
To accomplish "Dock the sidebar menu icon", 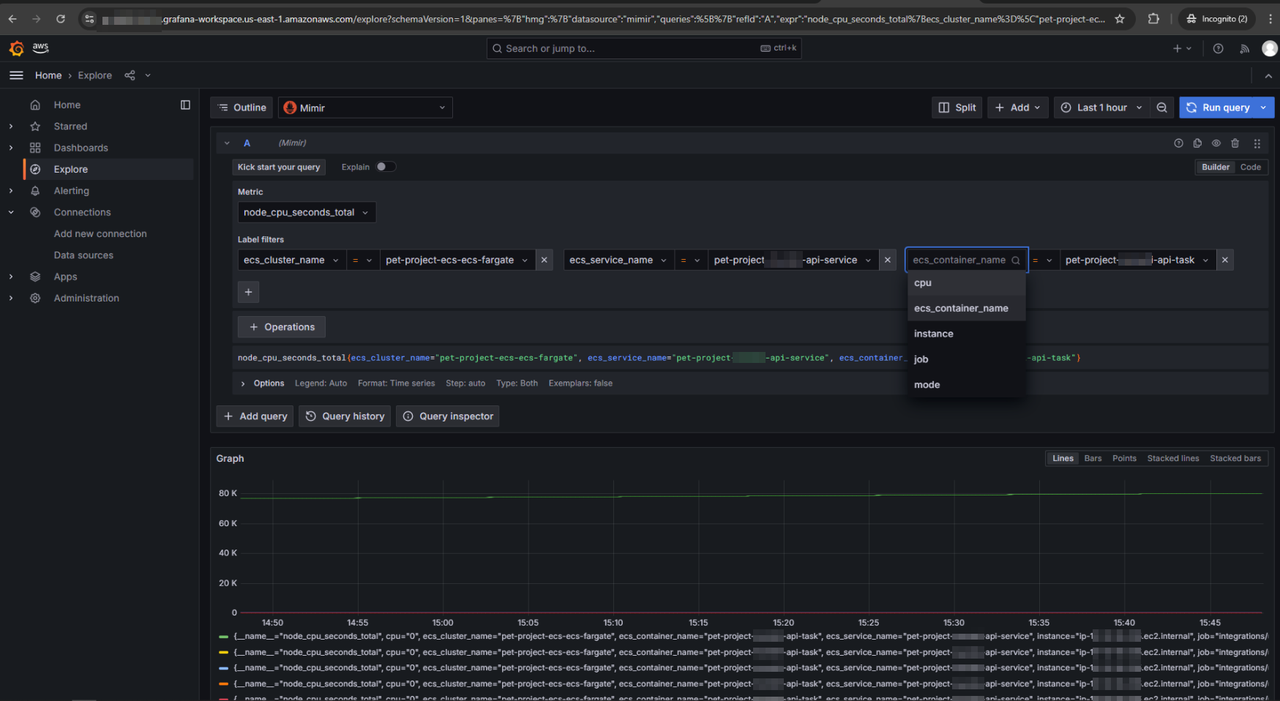I will tap(185, 105).
